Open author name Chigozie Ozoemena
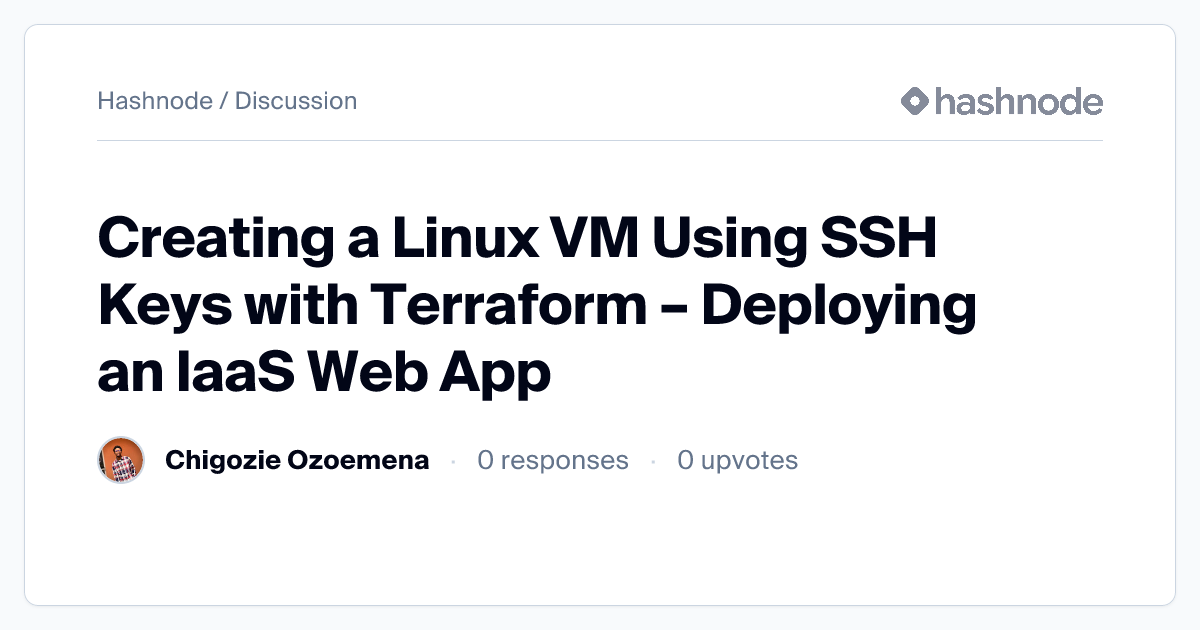The image size is (1200, 630). pos(297,460)
